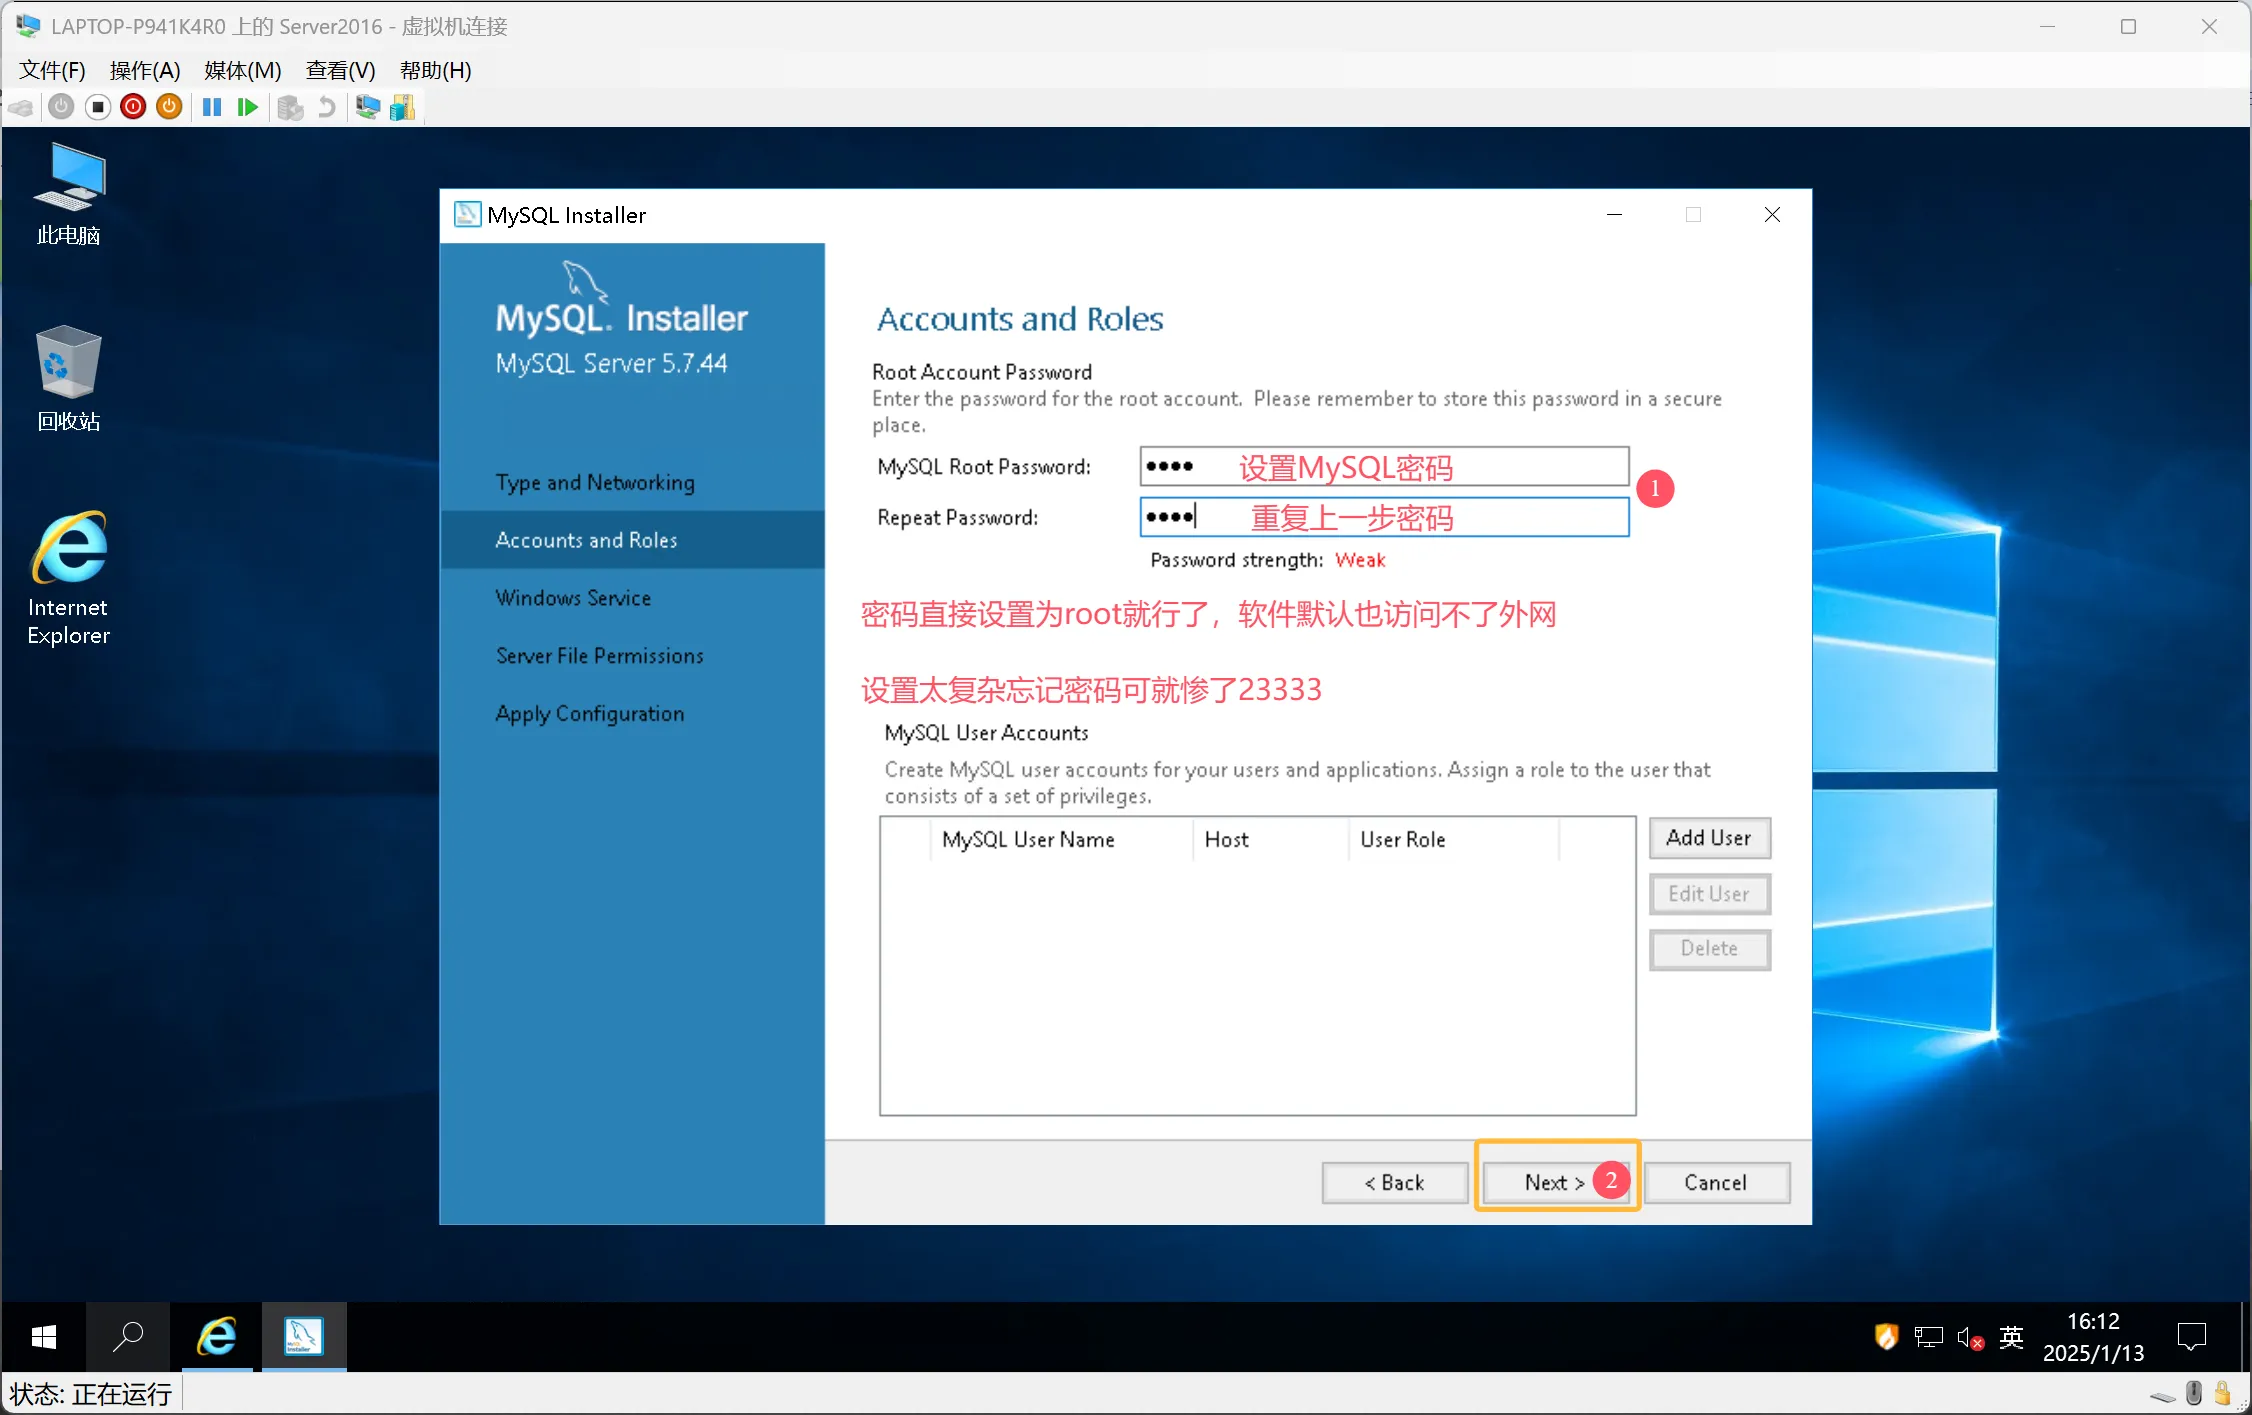Select the 此电脑 desktop icon
Image resolution: width=2252 pixels, height=1415 pixels.
69,194
